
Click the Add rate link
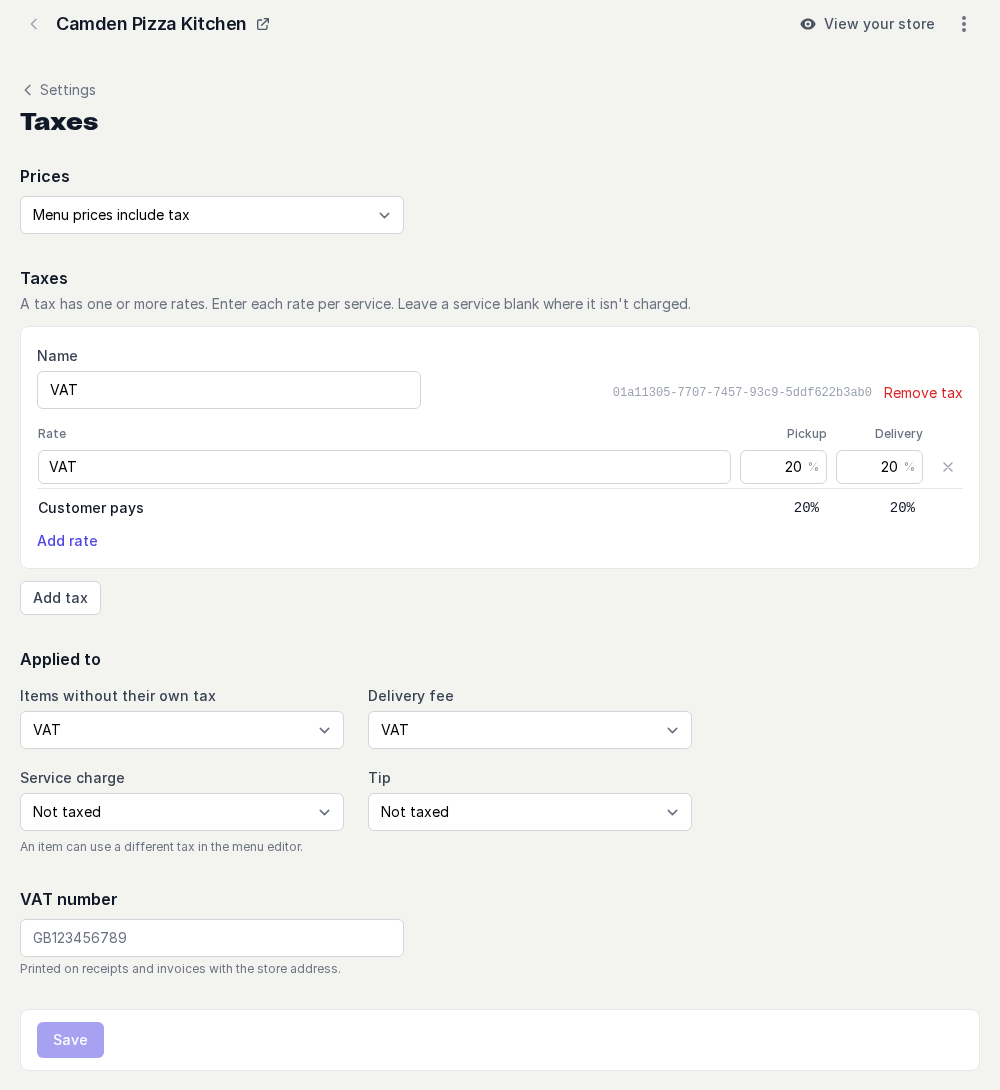tap(67, 541)
